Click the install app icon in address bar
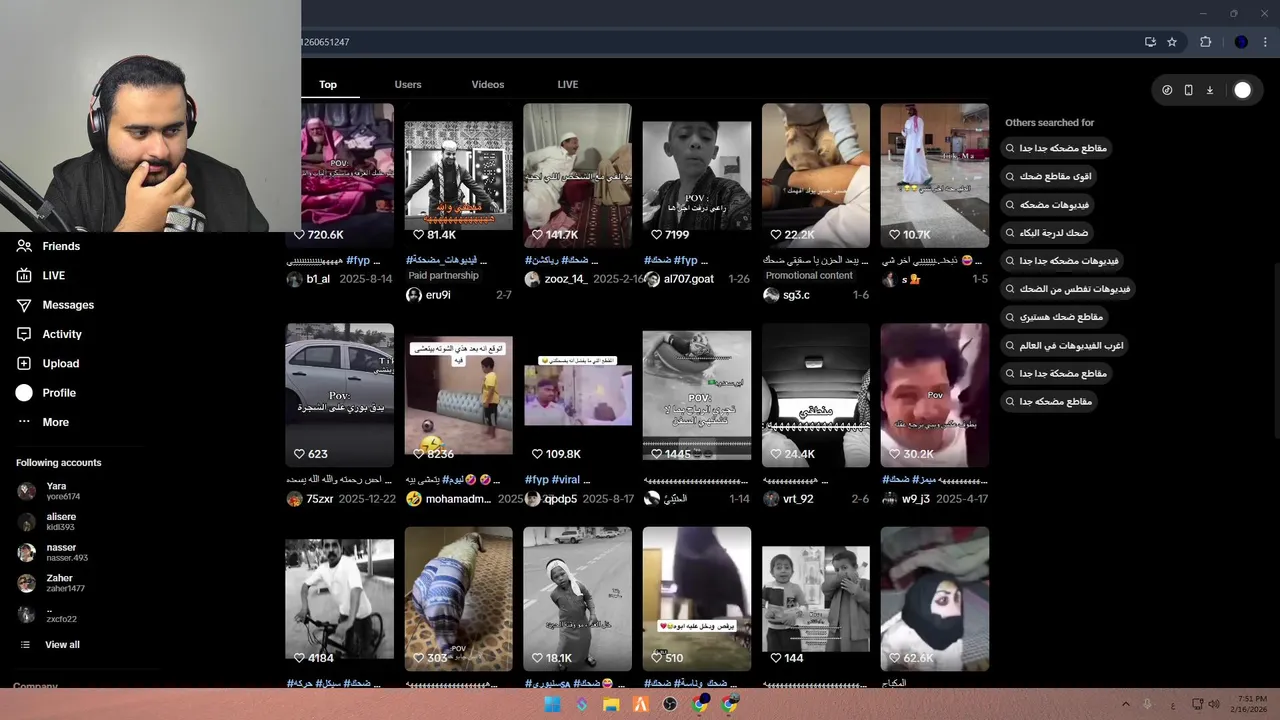 click(x=1150, y=42)
